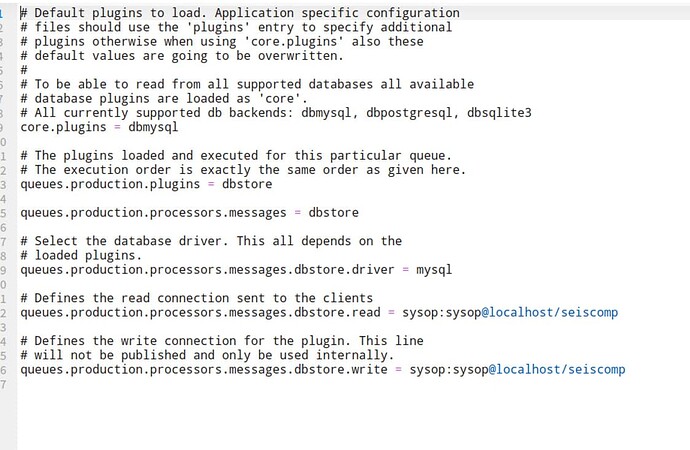Click '@localhost/seiscomp' in the dbstore.read line
The image size is (690, 450).
pos(550,312)
